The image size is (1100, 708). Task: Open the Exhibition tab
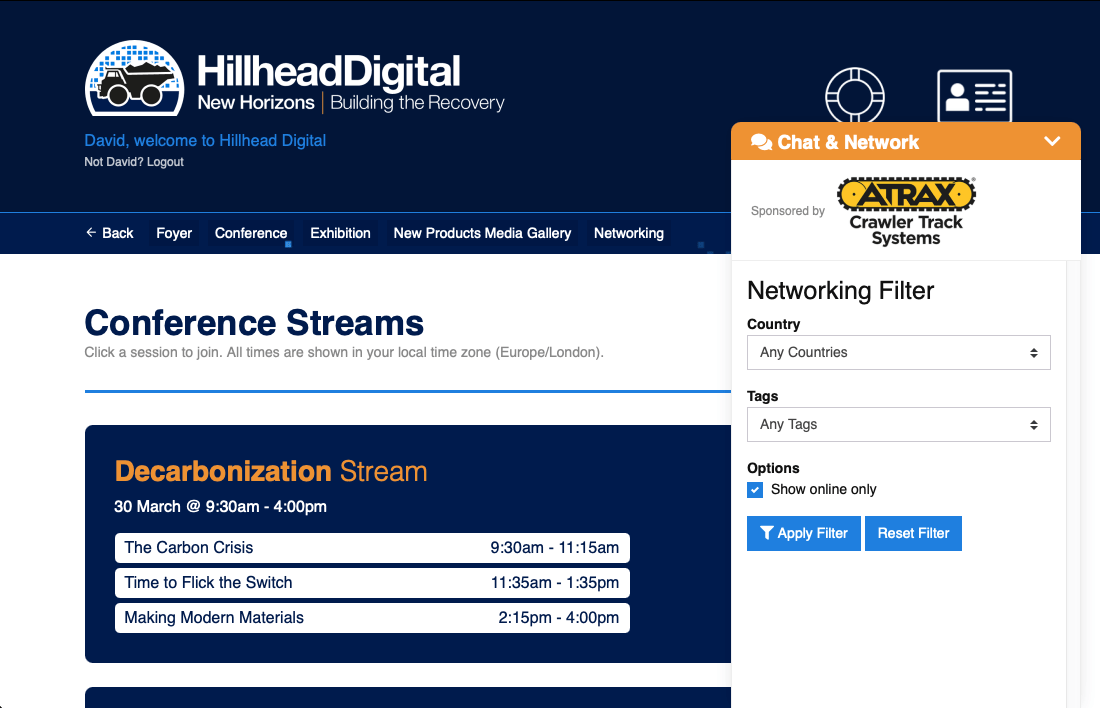click(340, 233)
